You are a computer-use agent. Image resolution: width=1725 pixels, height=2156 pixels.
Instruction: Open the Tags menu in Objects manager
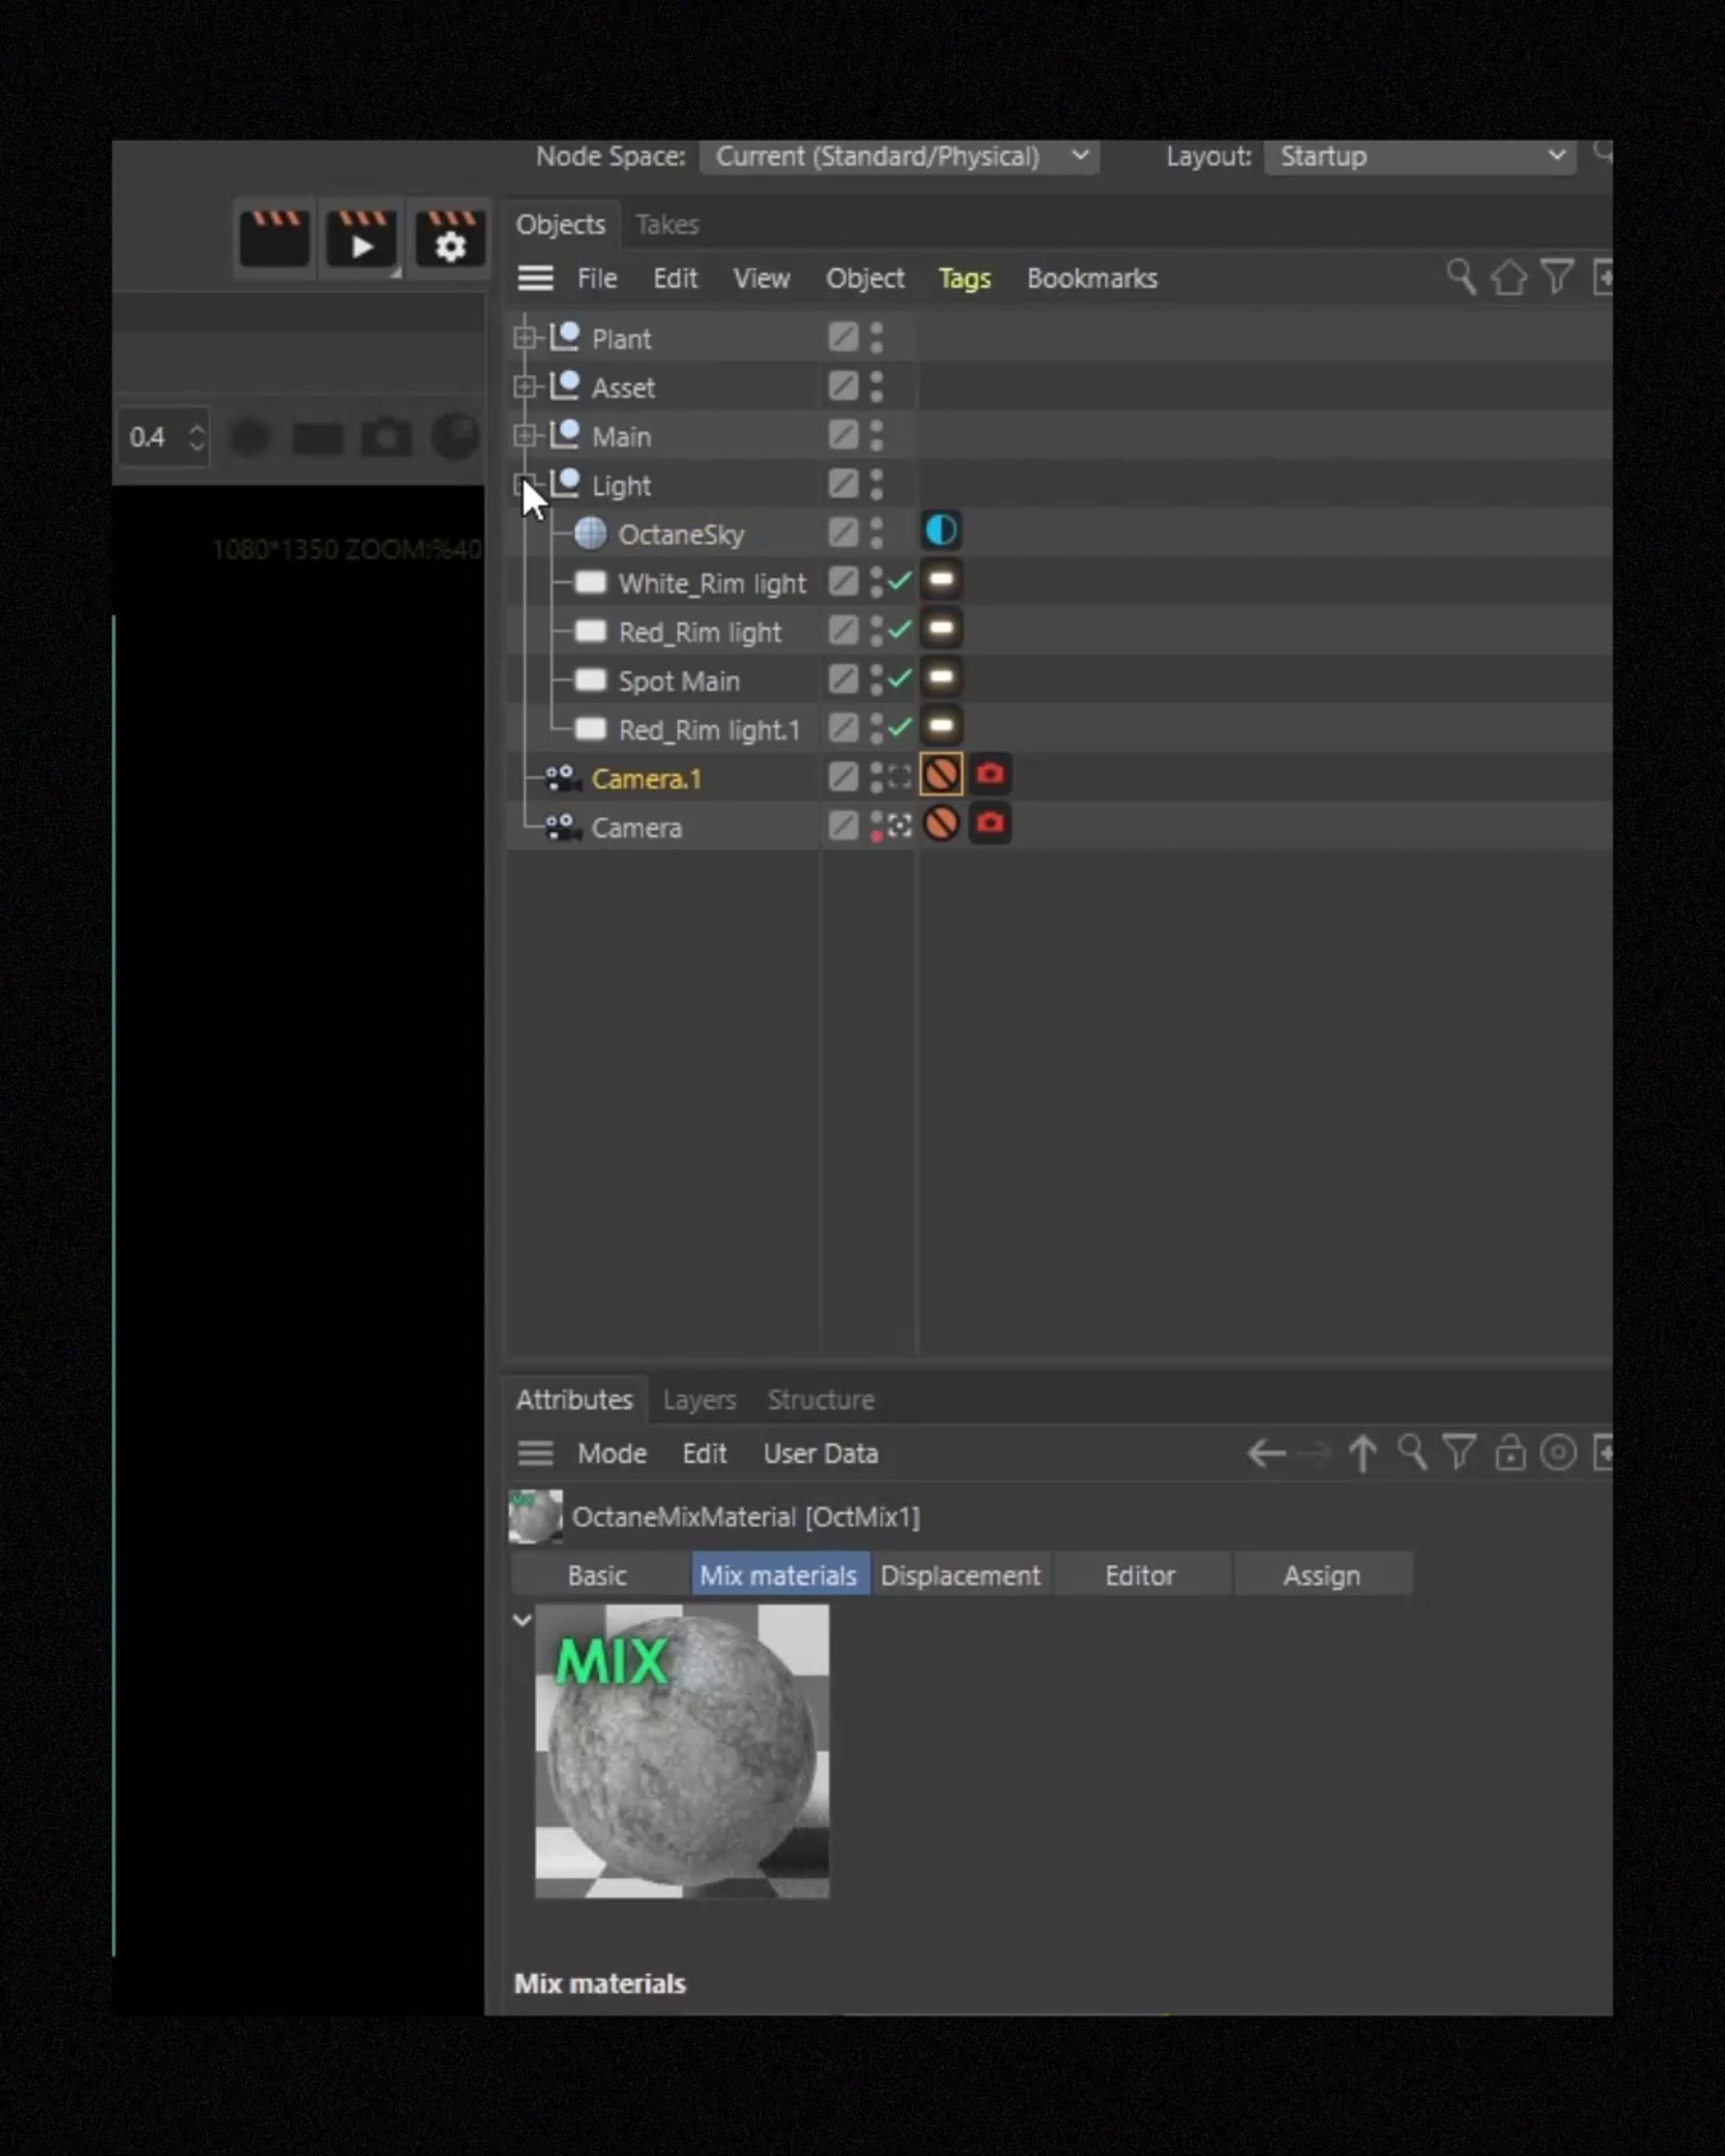click(964, 279)
